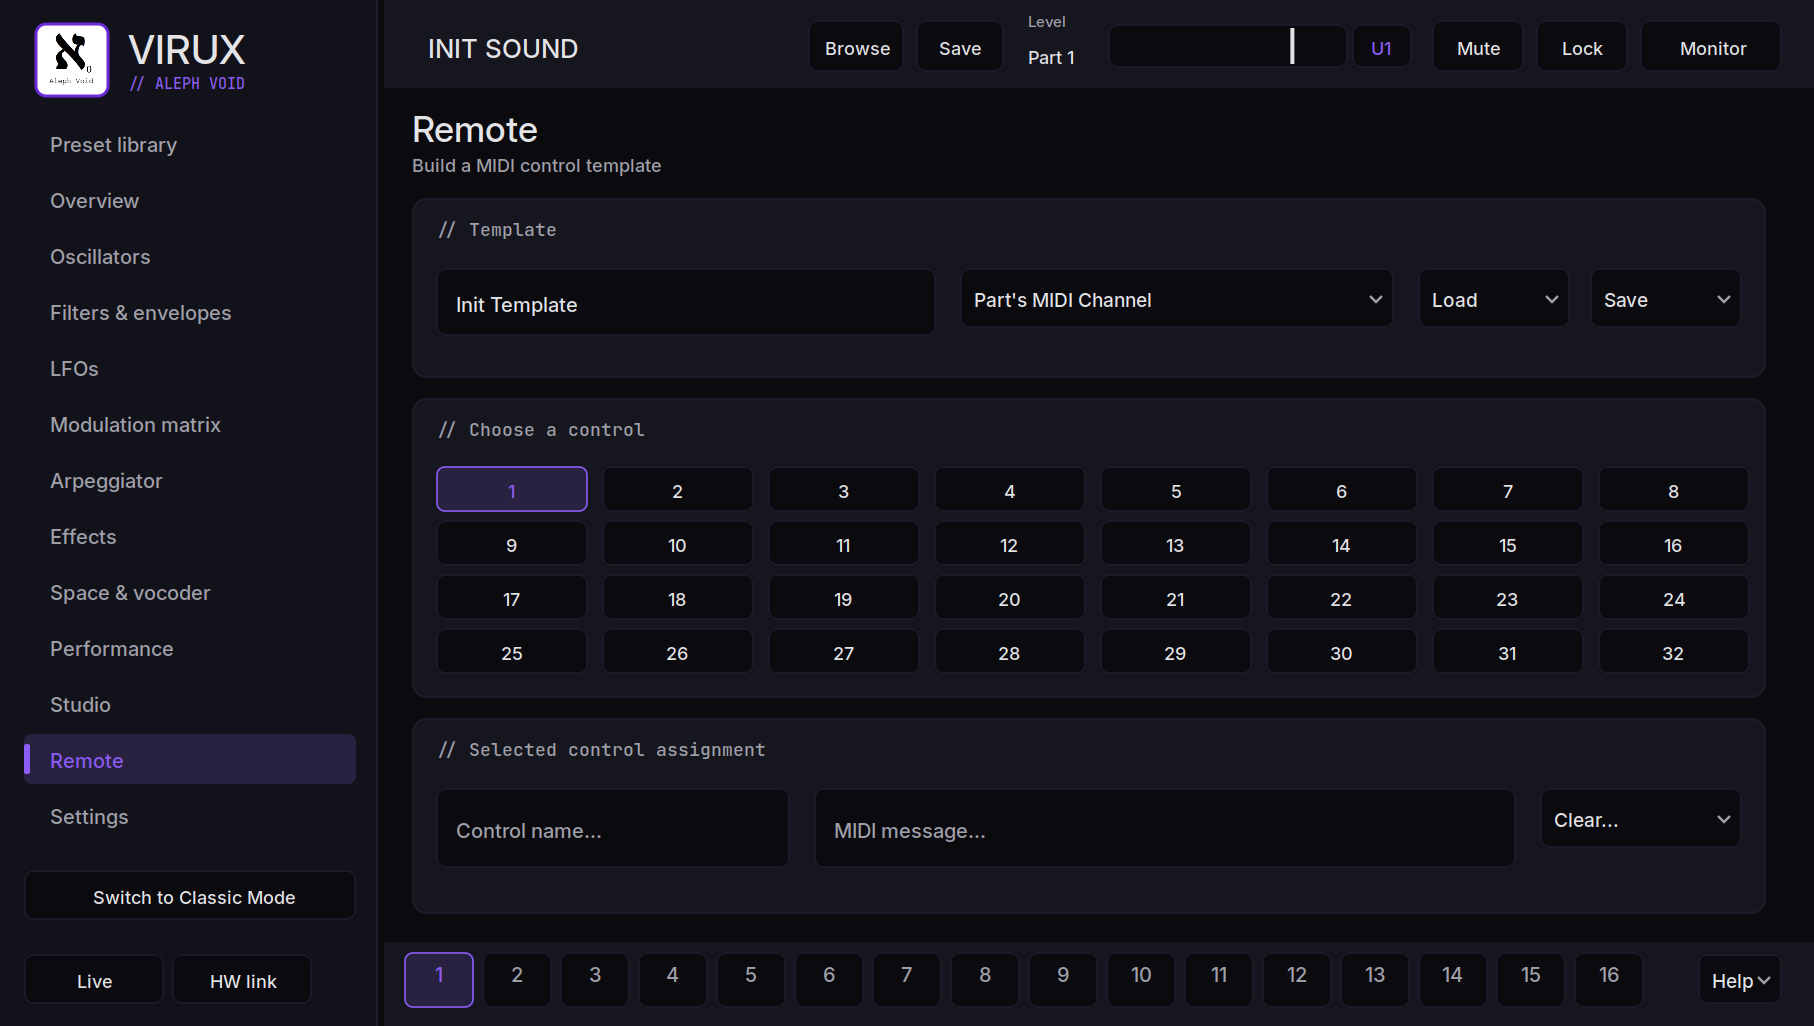Switch to part 1 in bottom bar

coord(439,979)
